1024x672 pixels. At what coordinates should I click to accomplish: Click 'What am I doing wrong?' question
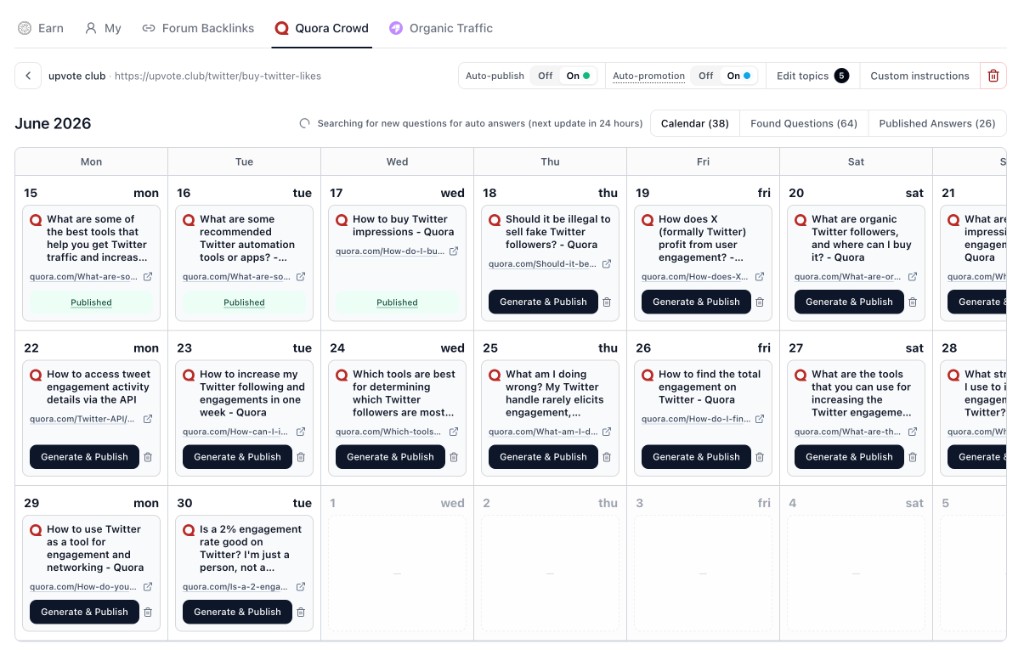click(554, 393)
